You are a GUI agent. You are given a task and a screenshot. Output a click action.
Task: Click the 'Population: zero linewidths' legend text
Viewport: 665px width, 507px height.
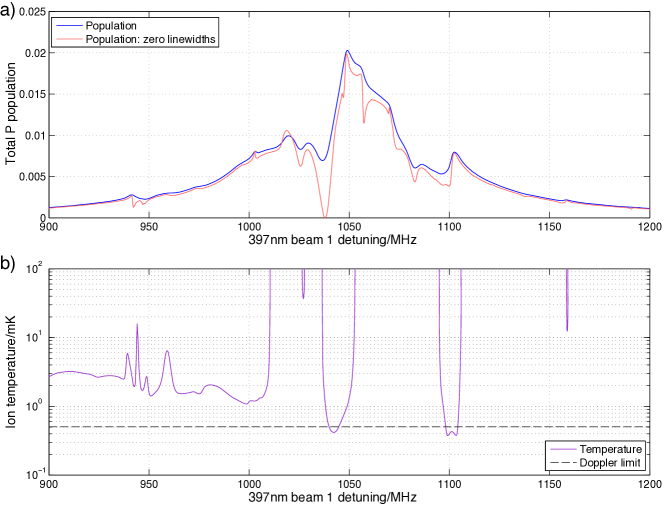pos(151,39)
